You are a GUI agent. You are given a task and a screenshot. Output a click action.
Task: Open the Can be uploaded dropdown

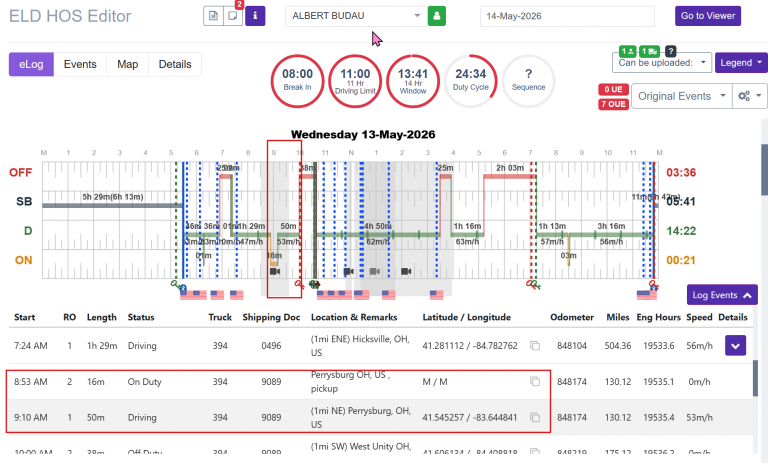662,63
